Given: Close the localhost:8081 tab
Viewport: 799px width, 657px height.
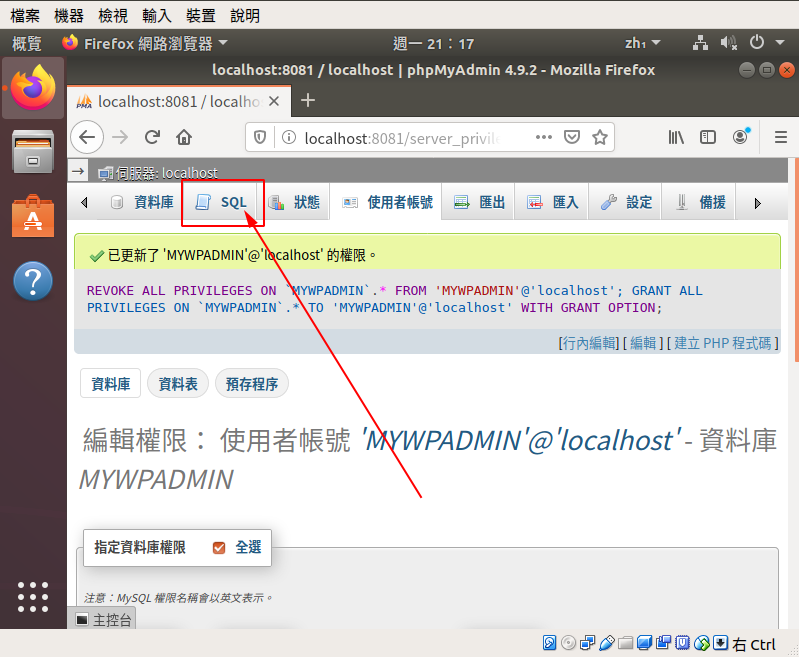Looking at the screenshot, I should [x=274, y=101].
